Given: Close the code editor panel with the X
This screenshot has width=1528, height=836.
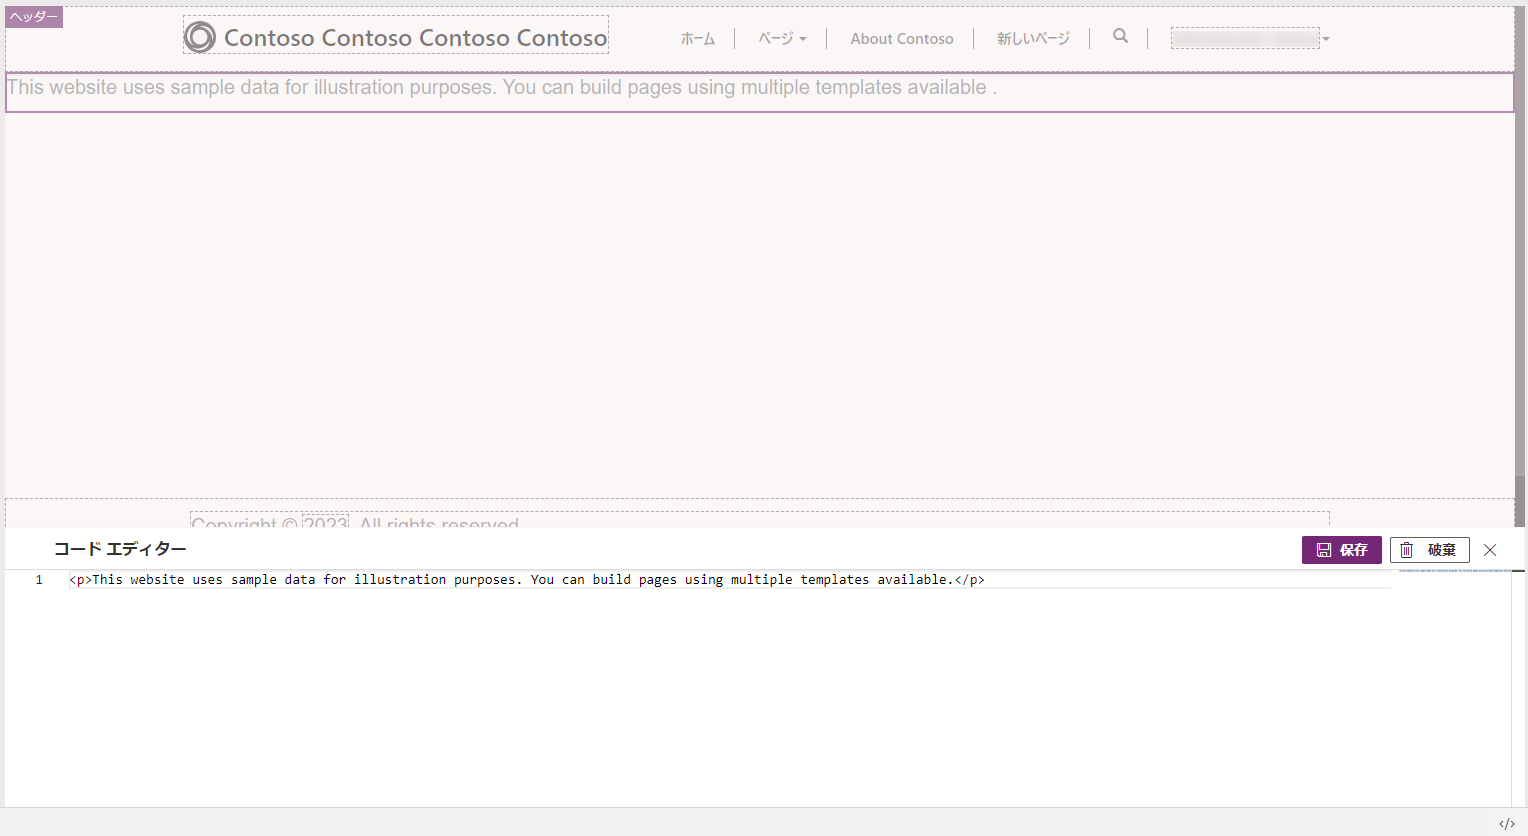Looking at the screenshot, I should (1490, 550).
